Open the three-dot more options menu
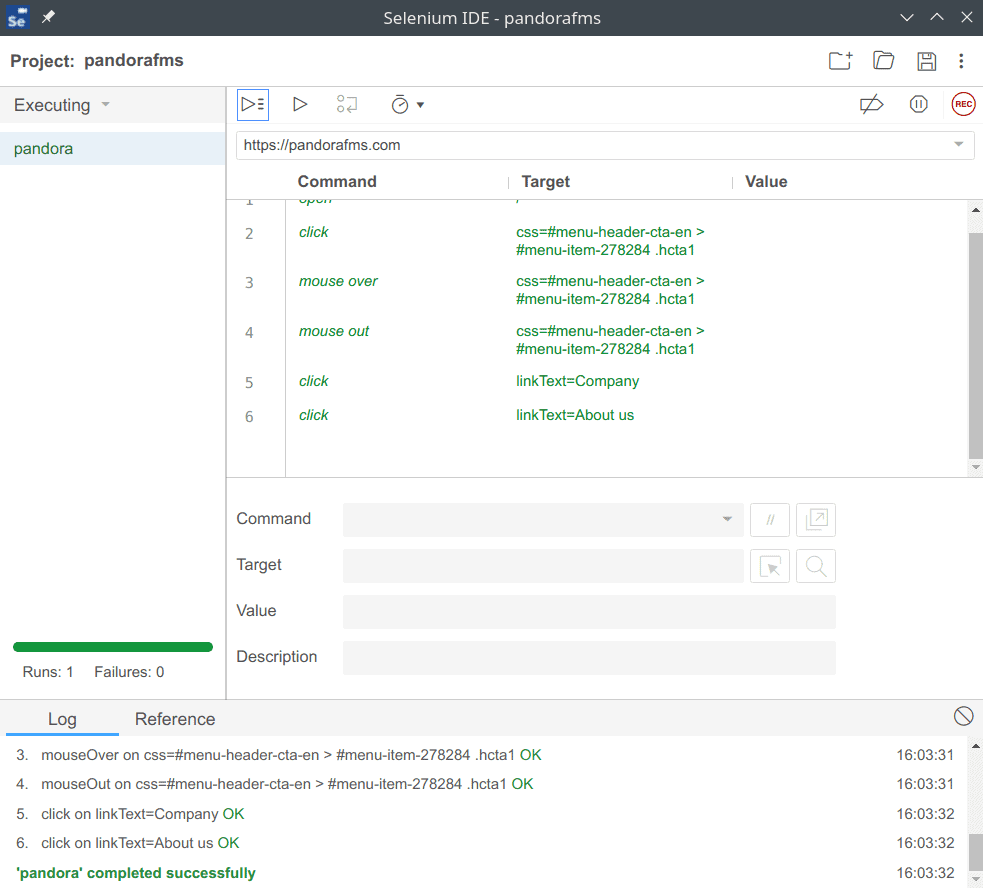Viewport: 983px width, 888px height. [961, 61]
